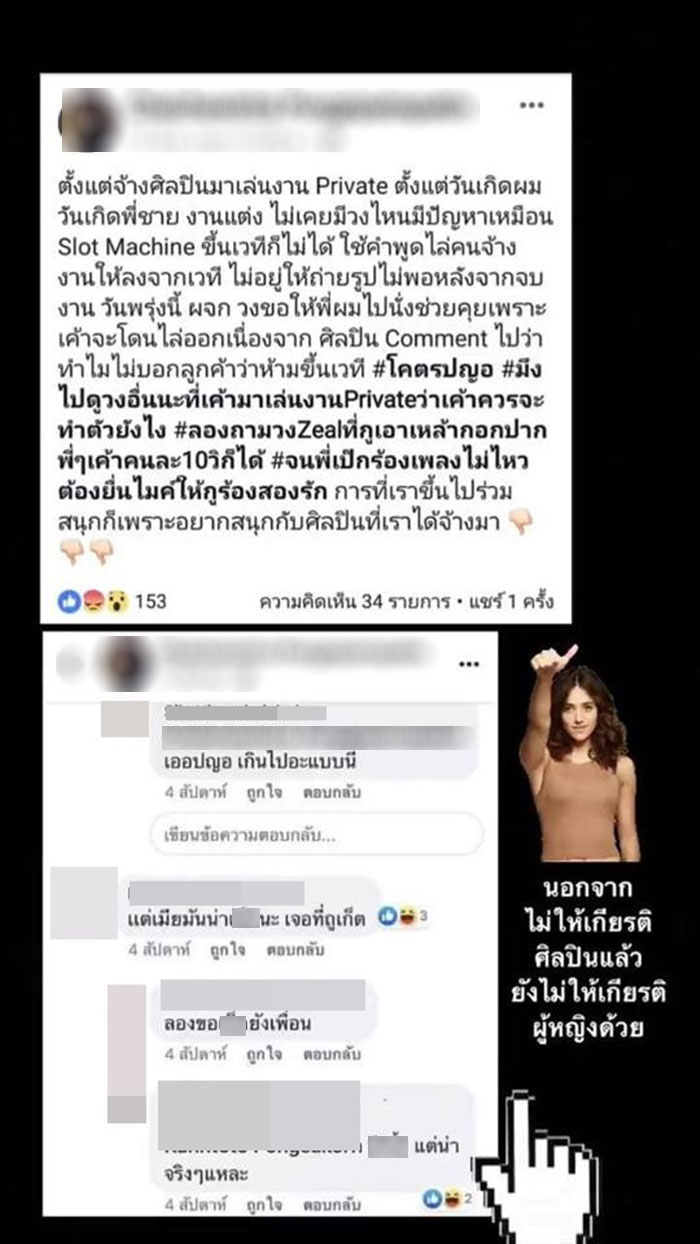
Task: Open the top post's three-dot options menu
Action: pyautogui.click(x=532, y=104)
